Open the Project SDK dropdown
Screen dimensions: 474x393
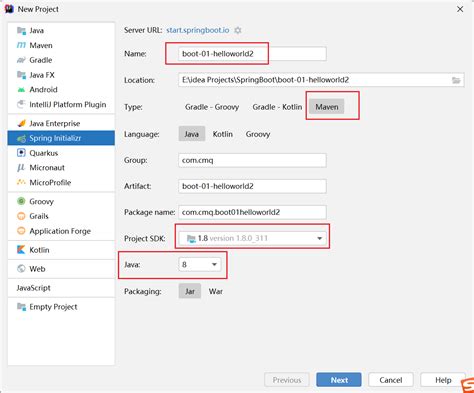(x=252, y=238)
